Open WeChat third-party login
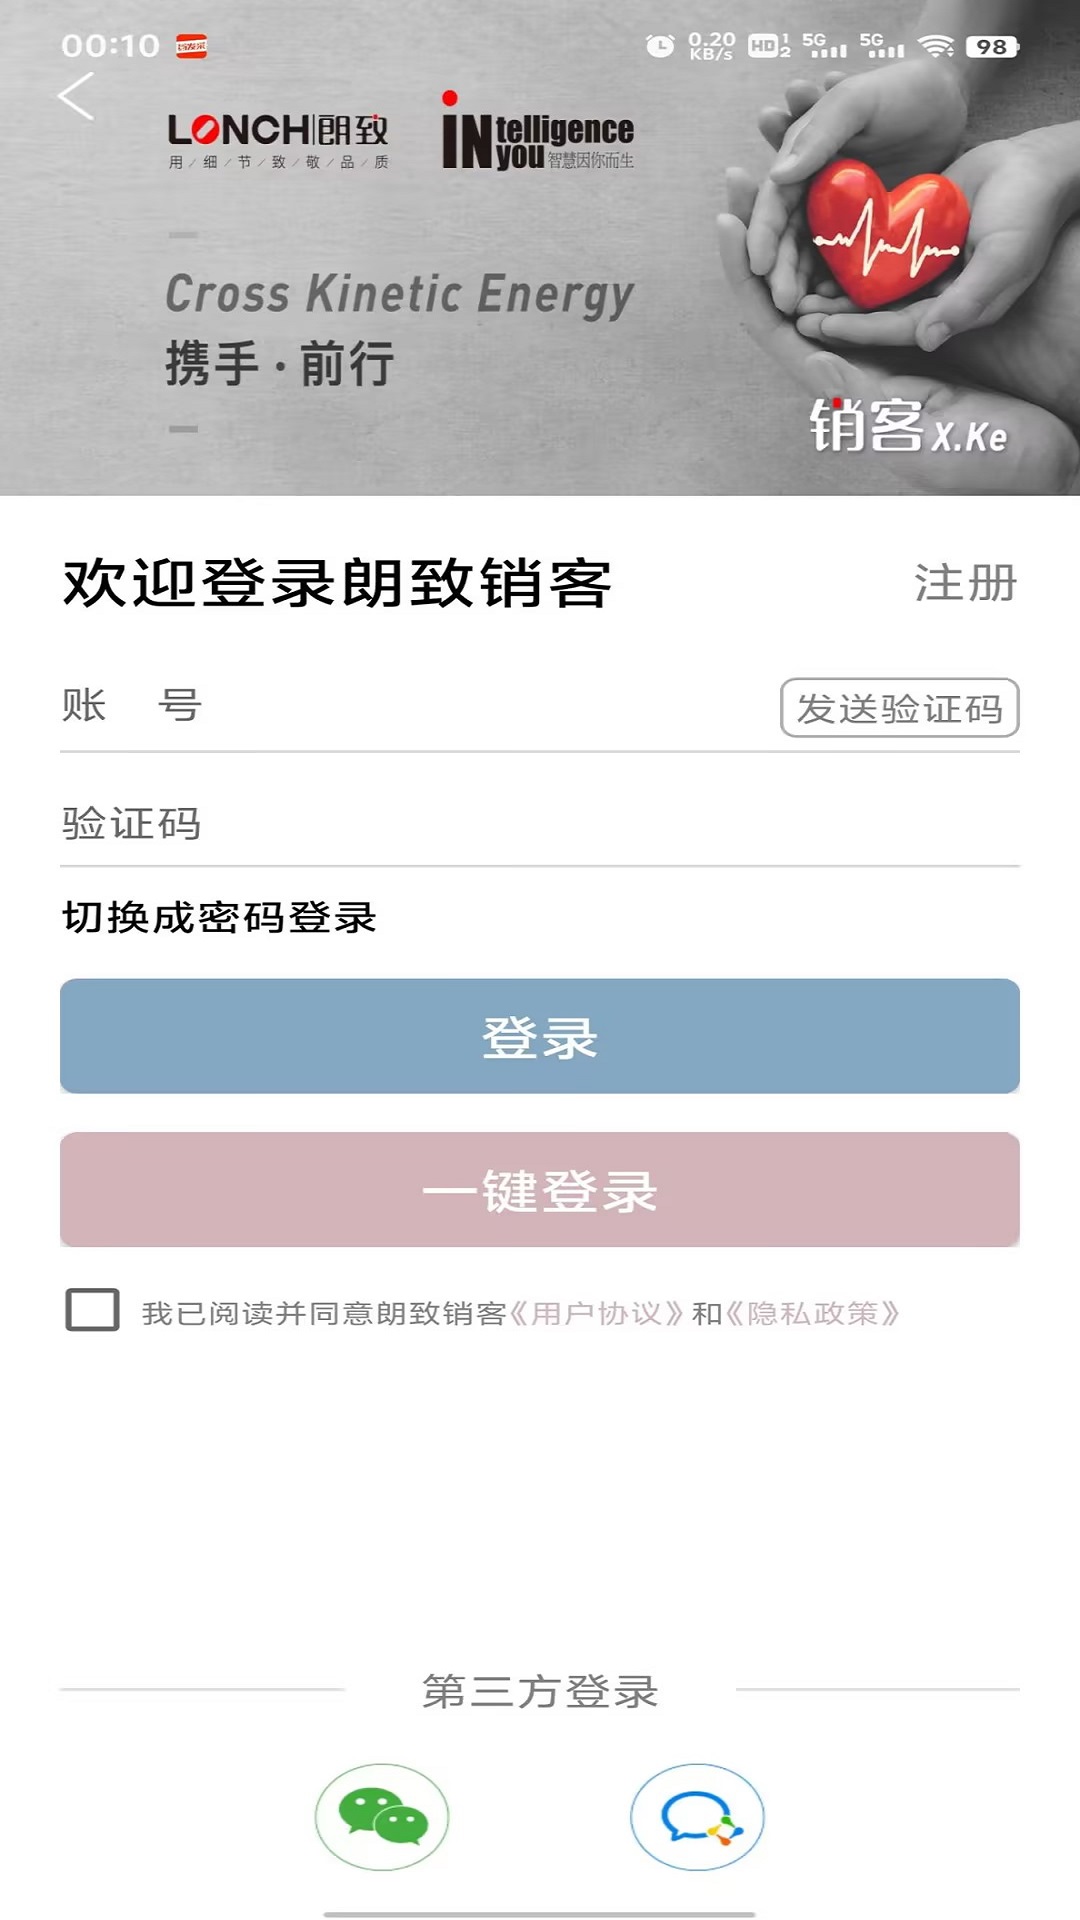1080x1920 pixels. click(382, 1816)
